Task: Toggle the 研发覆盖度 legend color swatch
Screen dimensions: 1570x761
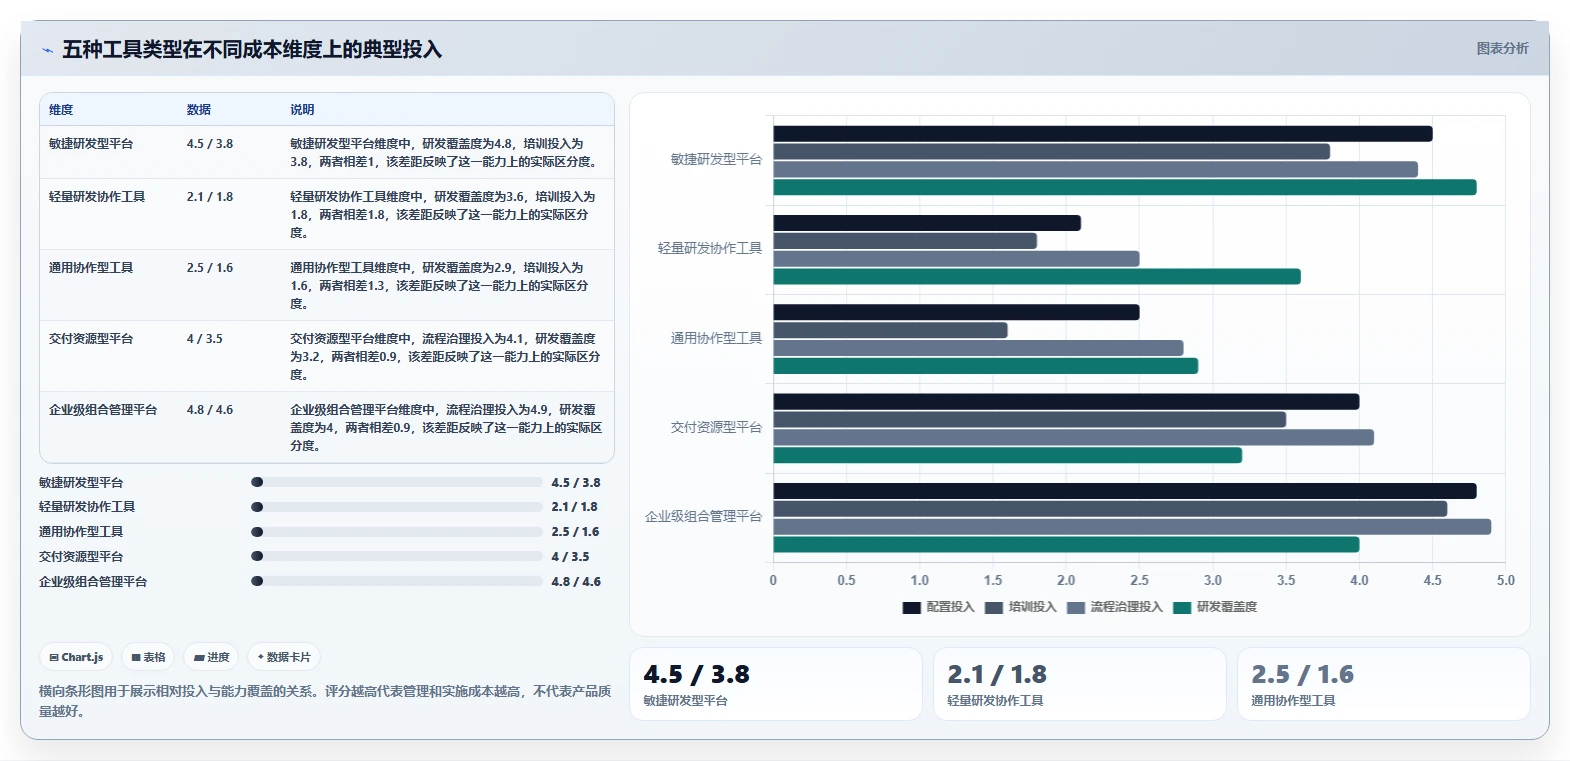Action: click(1182, 607)
